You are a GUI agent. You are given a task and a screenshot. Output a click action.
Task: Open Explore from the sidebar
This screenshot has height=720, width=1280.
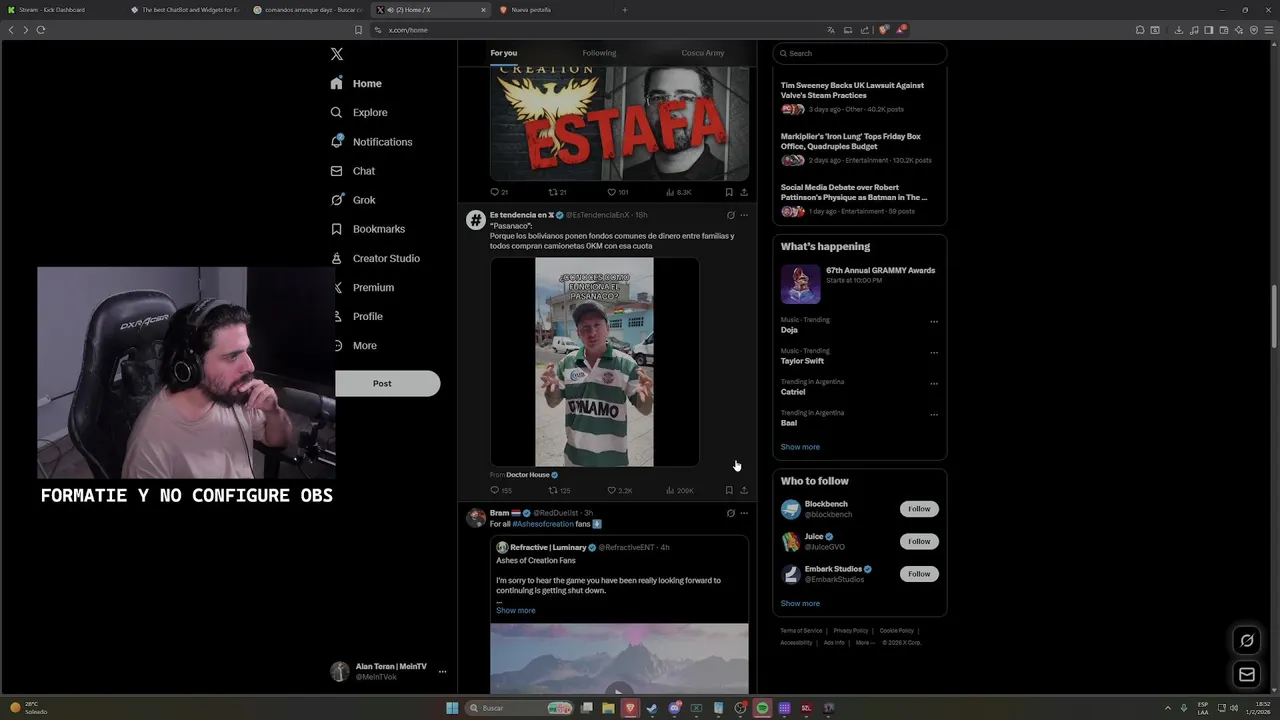[x=358, y=113]
